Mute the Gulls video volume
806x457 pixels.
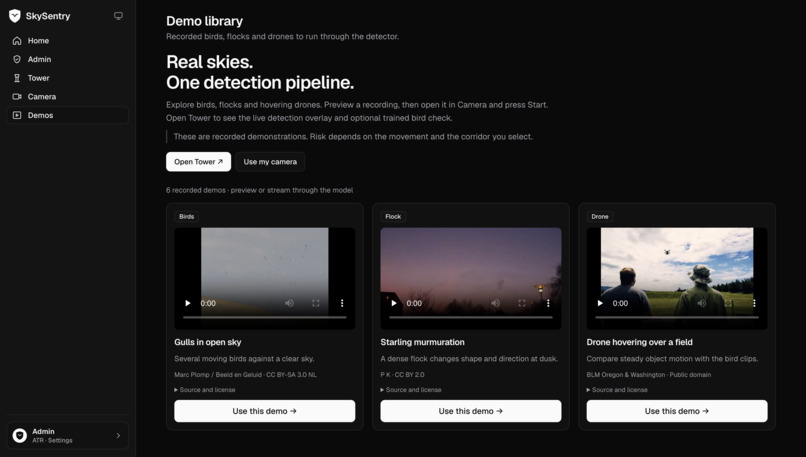[x=289, y=303]
